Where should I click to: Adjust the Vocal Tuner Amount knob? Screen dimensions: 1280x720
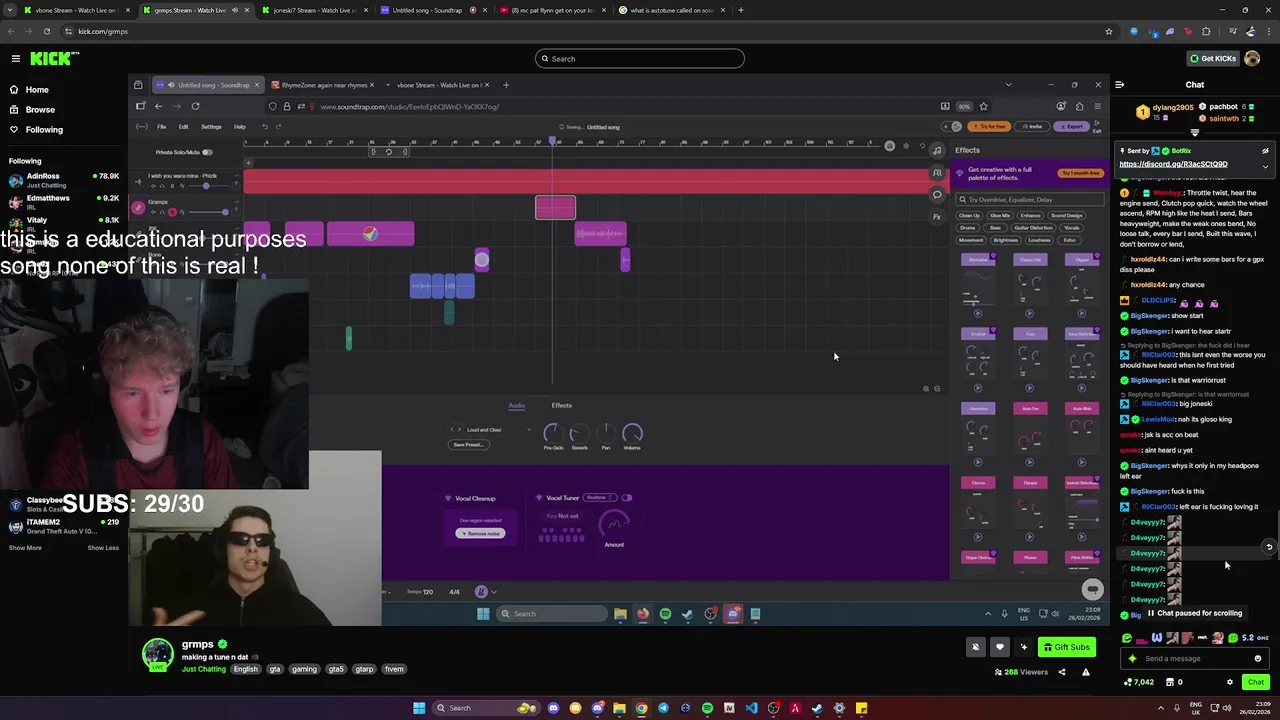614,524
